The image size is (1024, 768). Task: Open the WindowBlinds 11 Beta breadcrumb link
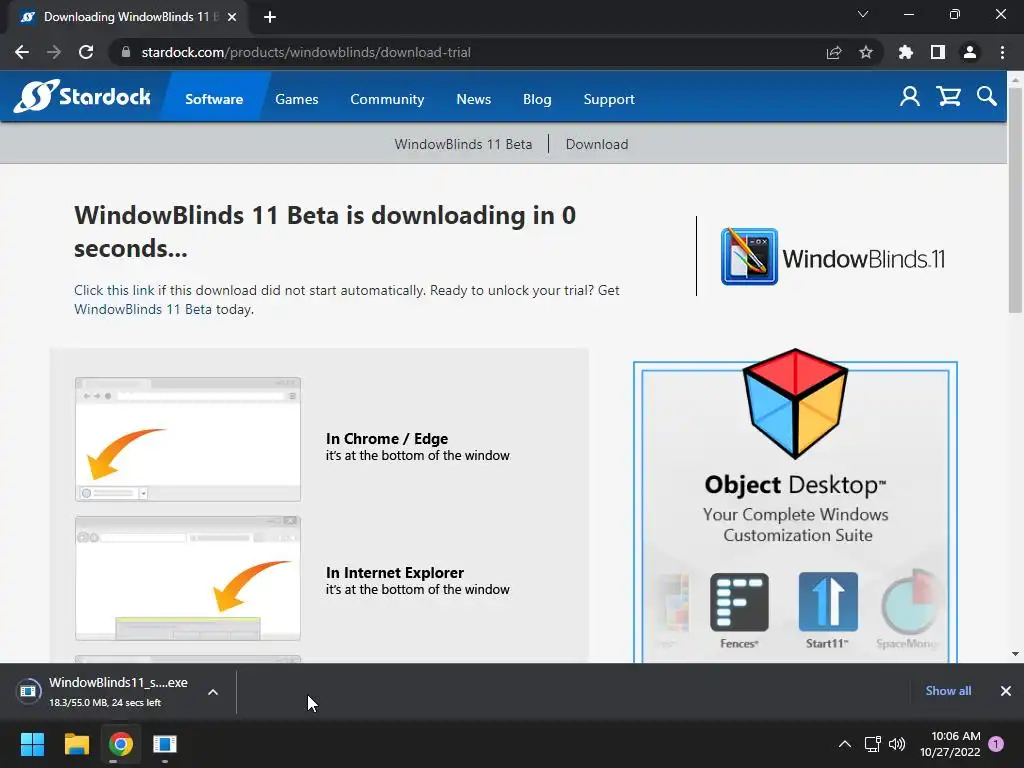point(463,144)
